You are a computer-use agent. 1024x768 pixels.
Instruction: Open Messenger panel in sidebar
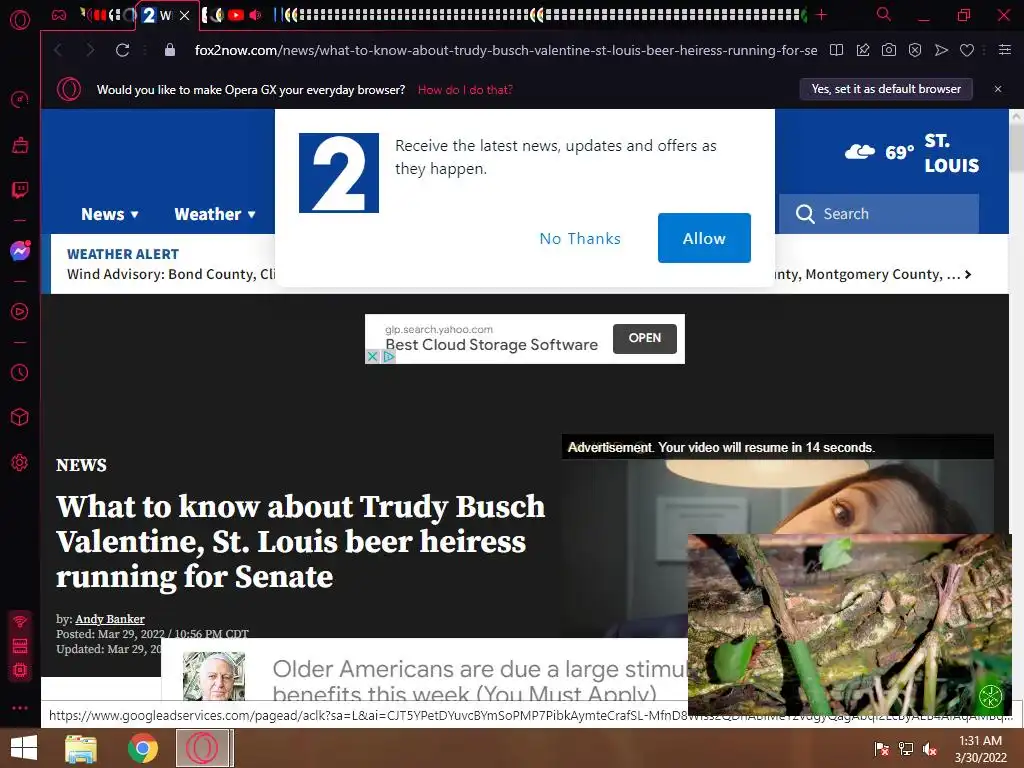(x=20, y=251)
